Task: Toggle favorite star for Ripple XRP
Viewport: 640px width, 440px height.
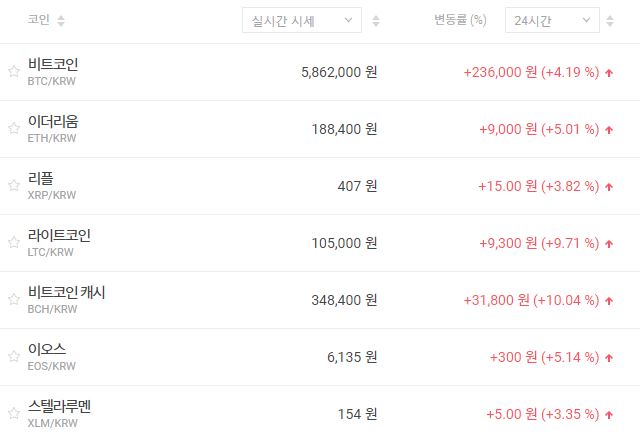Action: (14, 186)
